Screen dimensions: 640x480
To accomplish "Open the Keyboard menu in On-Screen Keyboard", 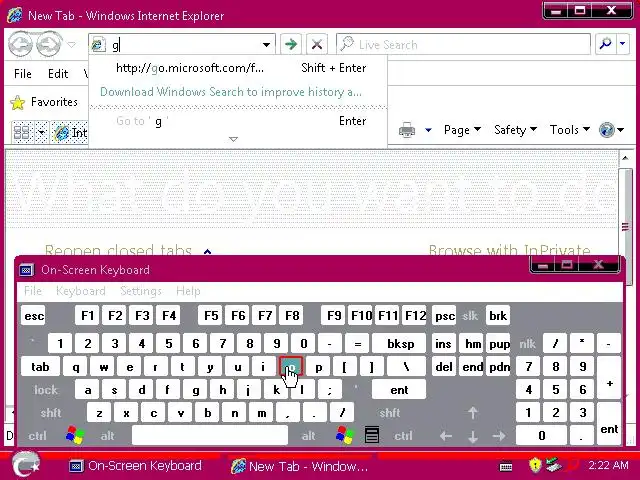I will click(x=80, y=291).
